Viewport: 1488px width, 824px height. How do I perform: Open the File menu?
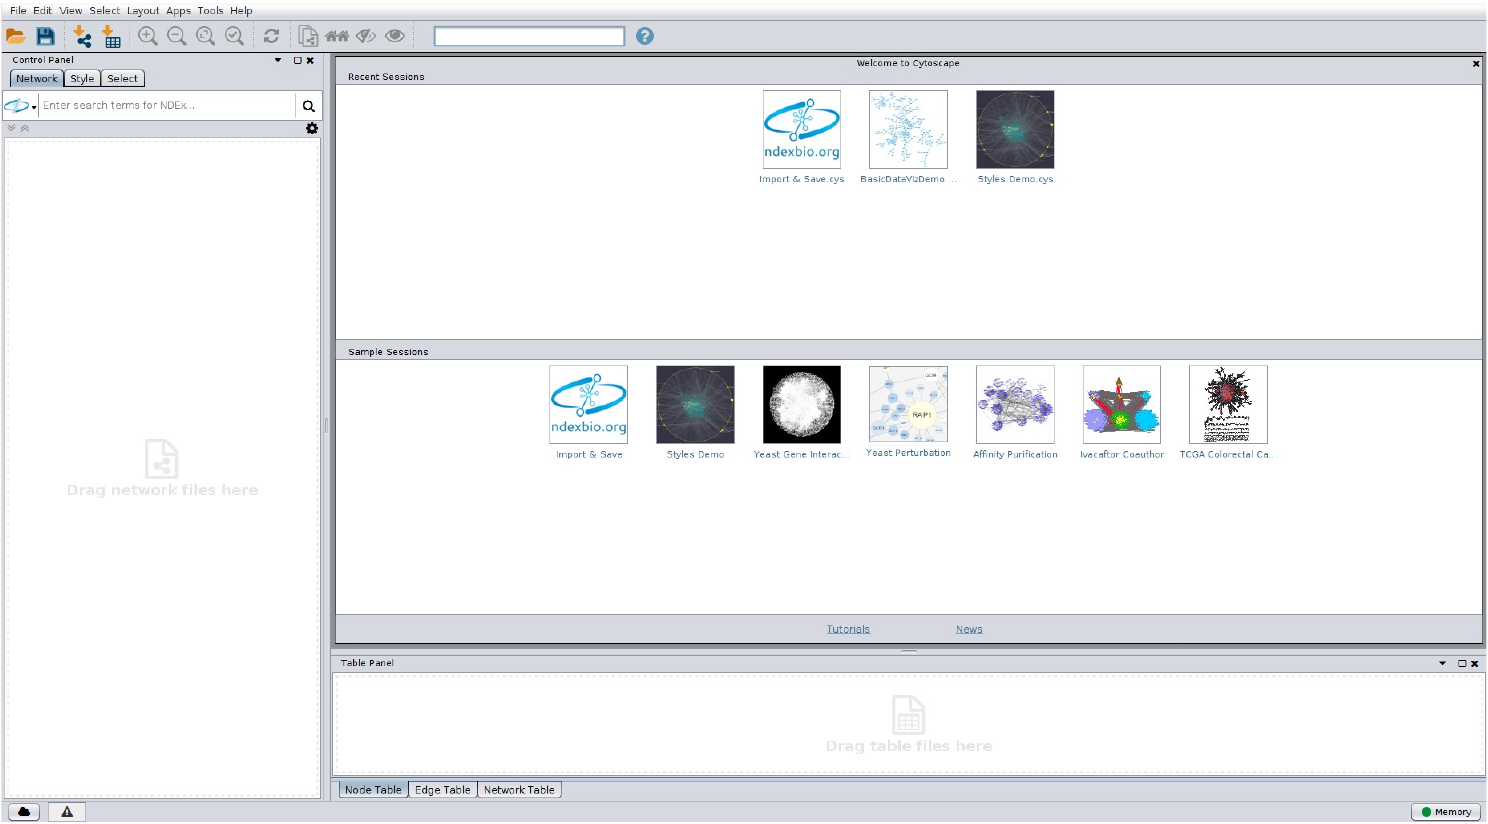[18, 10]
